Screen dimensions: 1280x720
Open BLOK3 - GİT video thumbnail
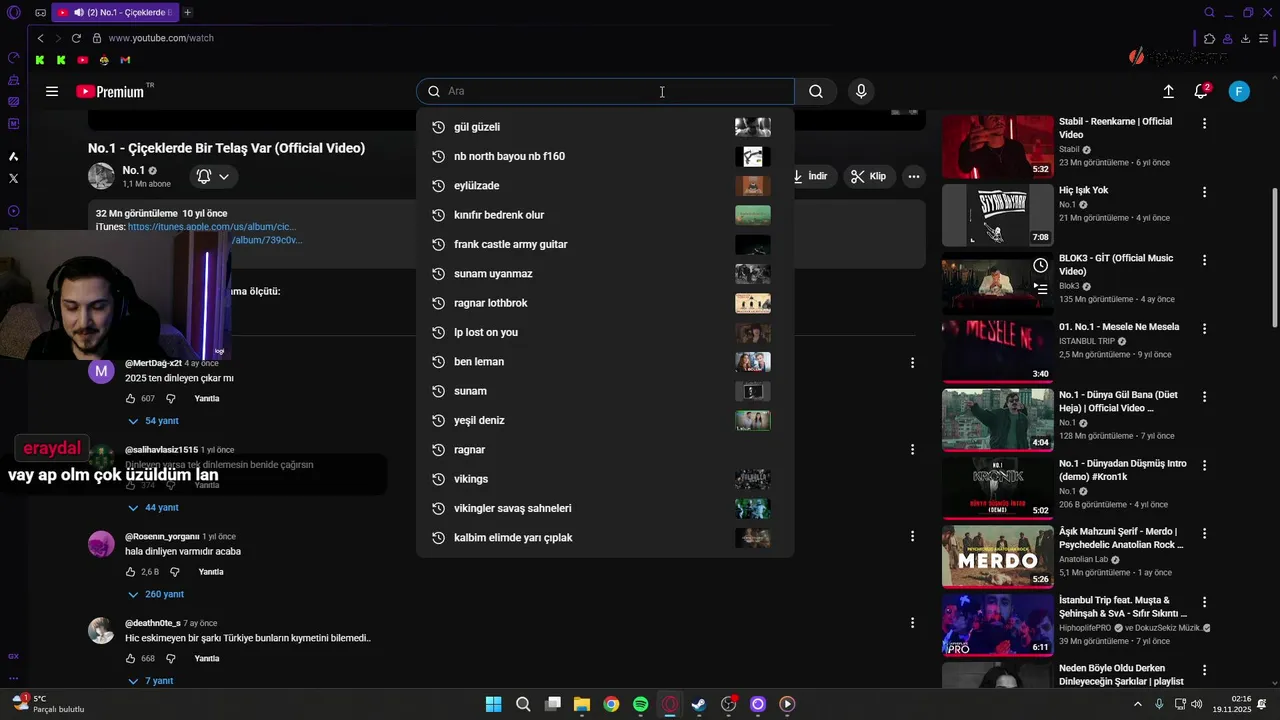997,283
